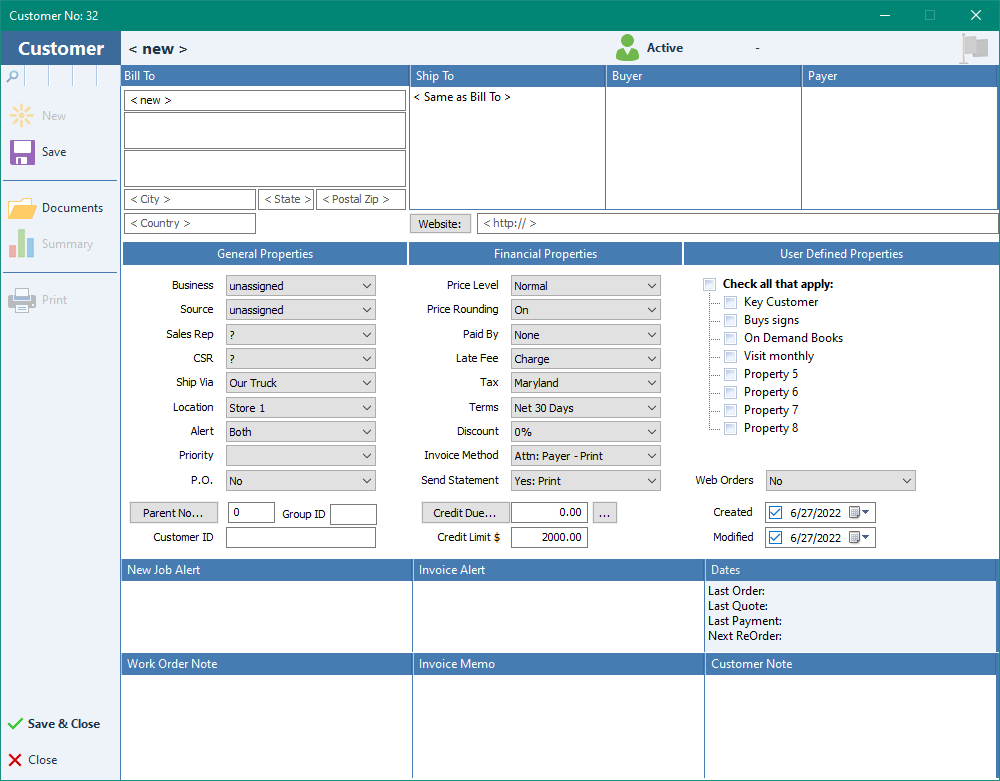Select the Customer section header in the sidebar
1000x781 pixels.
click(60, 48)
